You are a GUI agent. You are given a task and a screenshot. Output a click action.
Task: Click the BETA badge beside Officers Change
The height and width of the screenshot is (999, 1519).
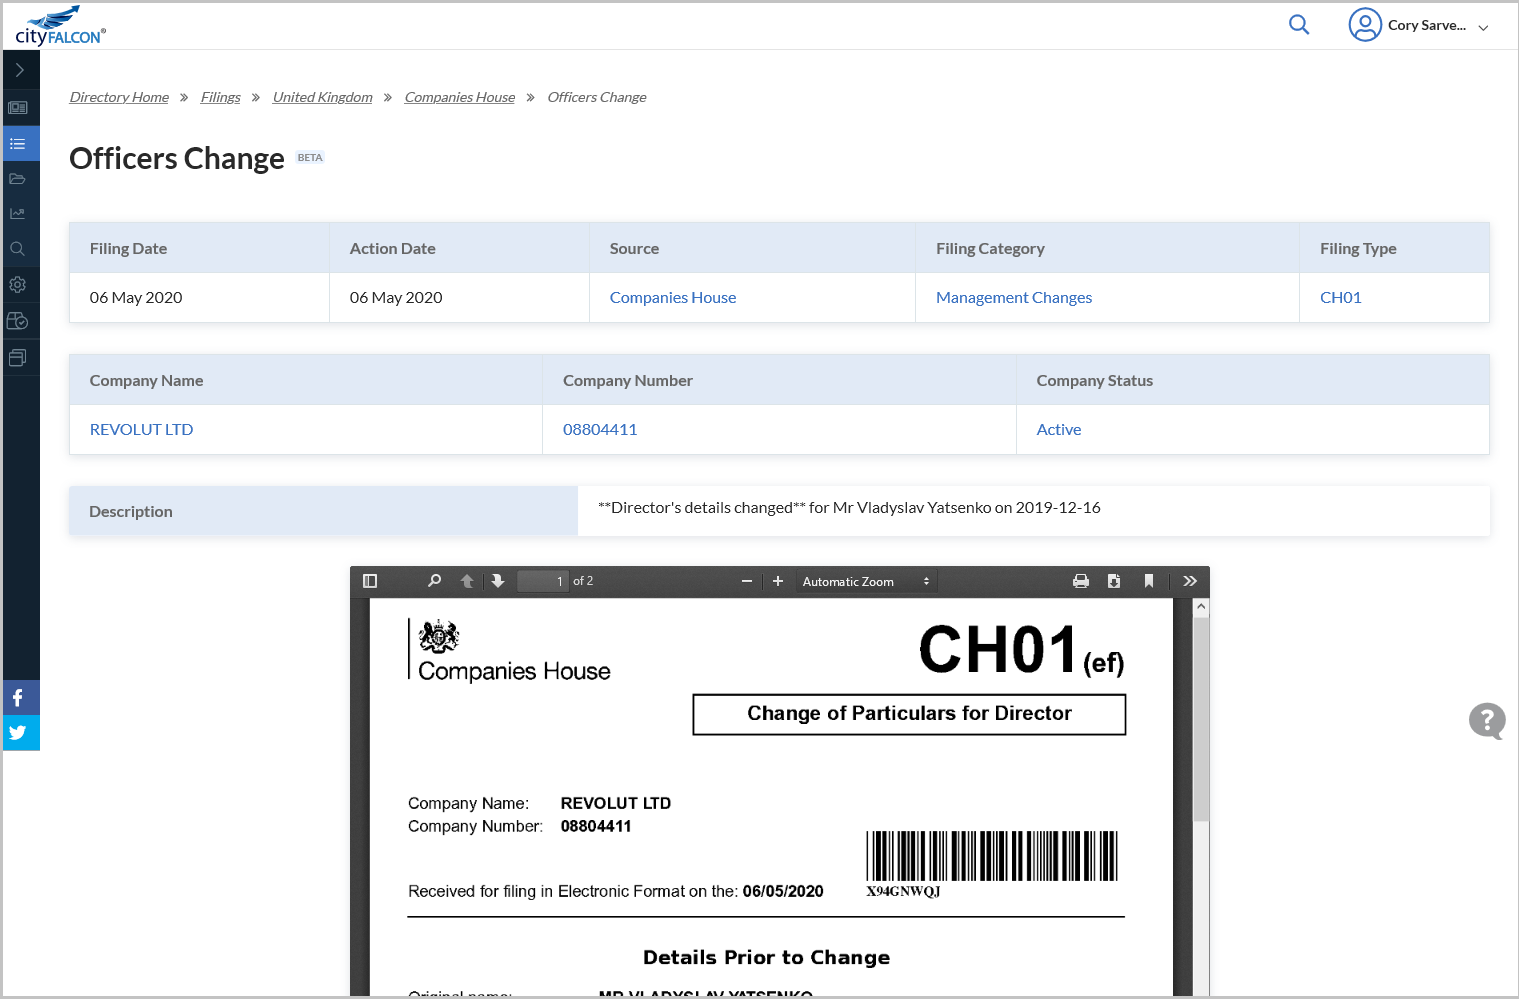(310, 158)
